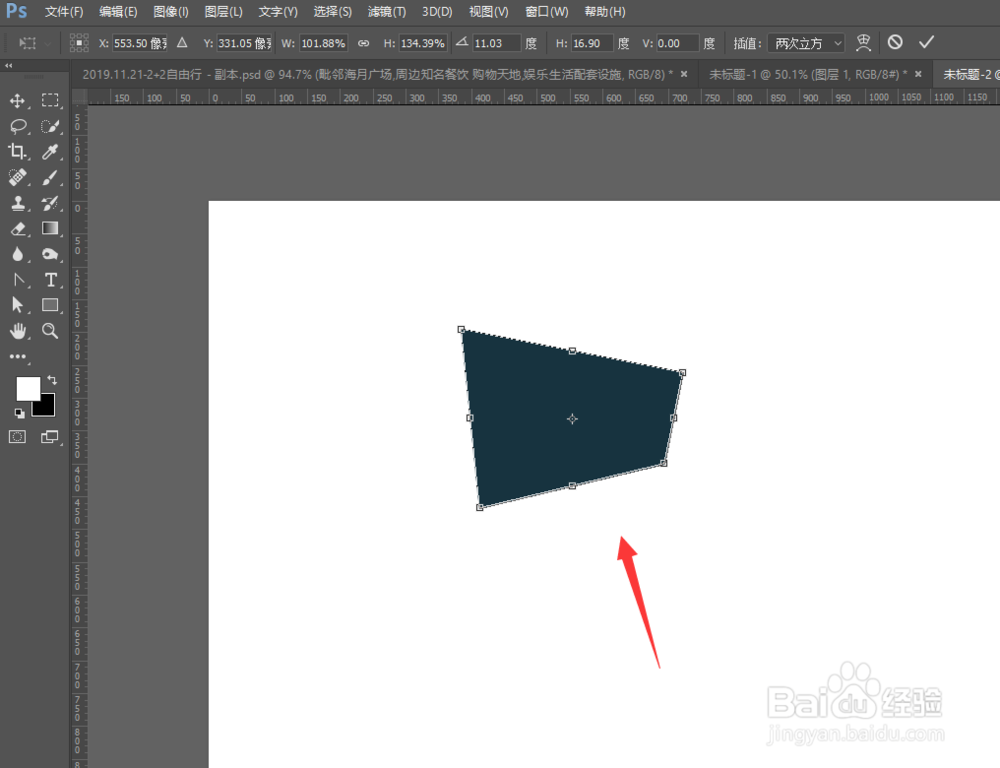Open the 3D(D) menu
Viewport: 1000px width, 768px height.
pos(437,11)
